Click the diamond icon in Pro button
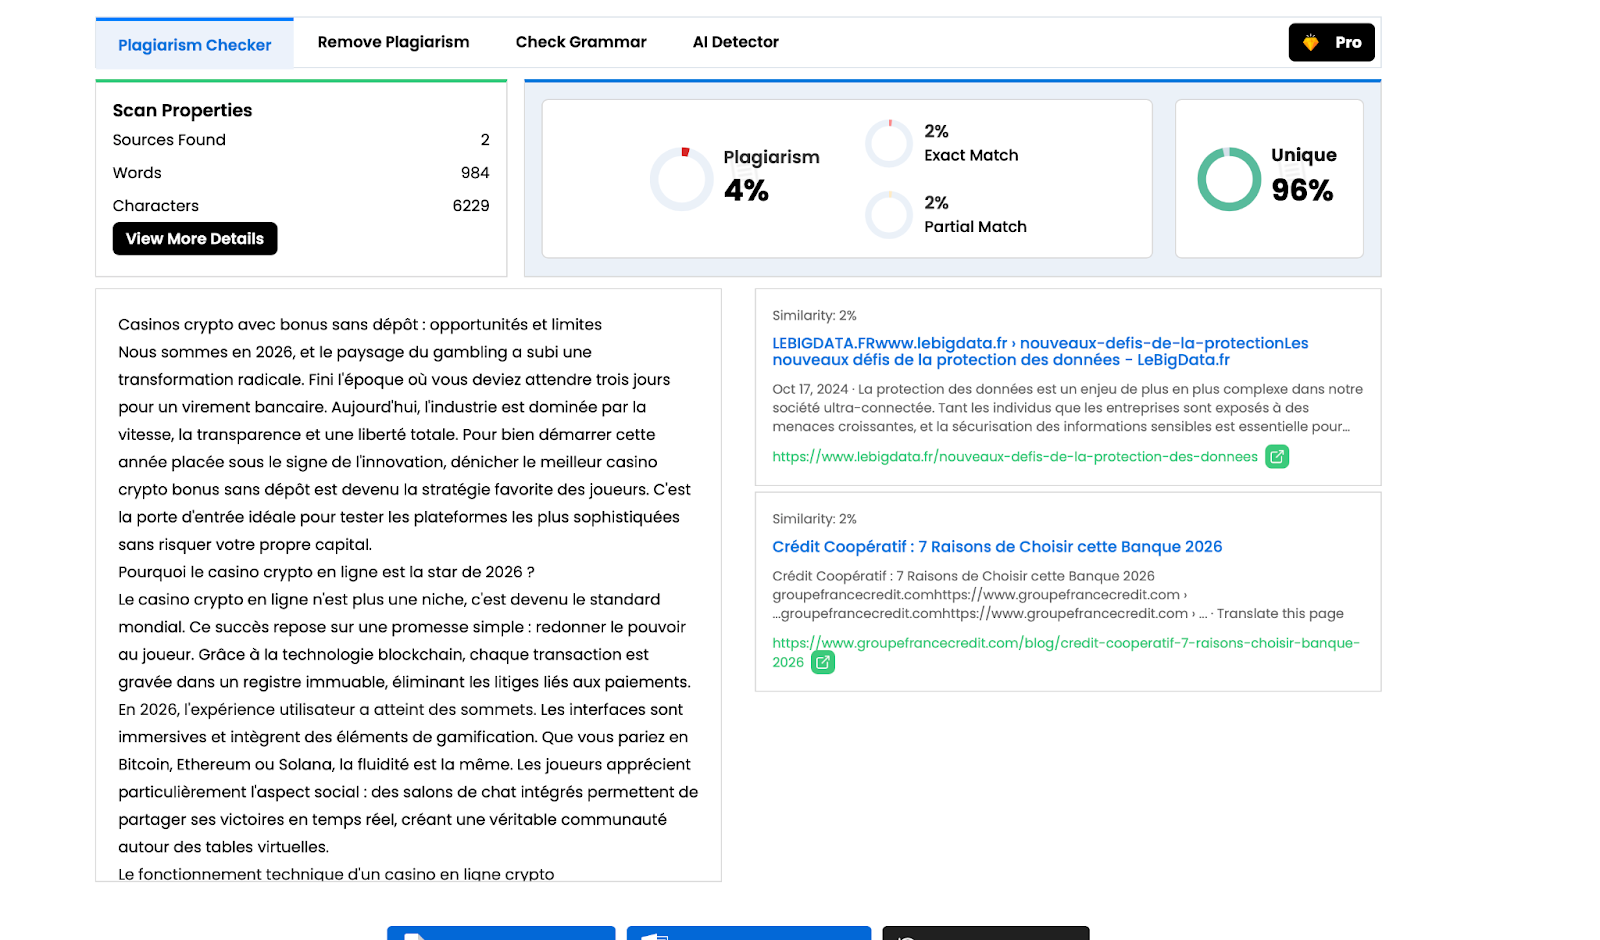 pyautogui.click(x=1310, y=43)
